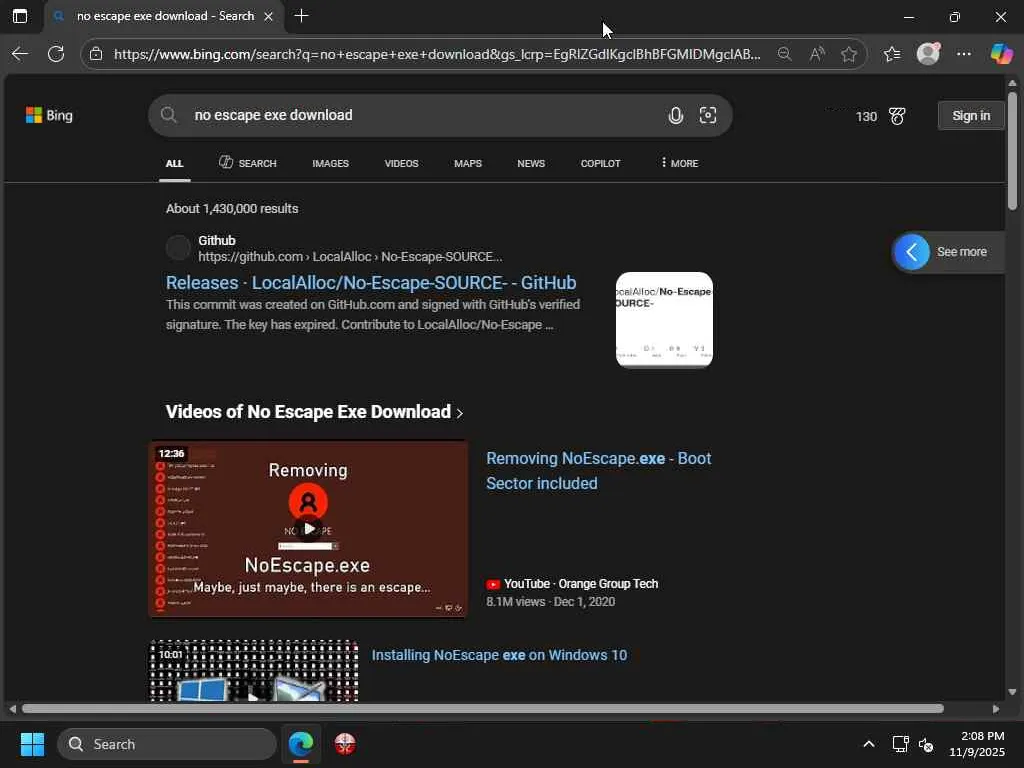Switch to the COPILOT tab

click(601, 163)
